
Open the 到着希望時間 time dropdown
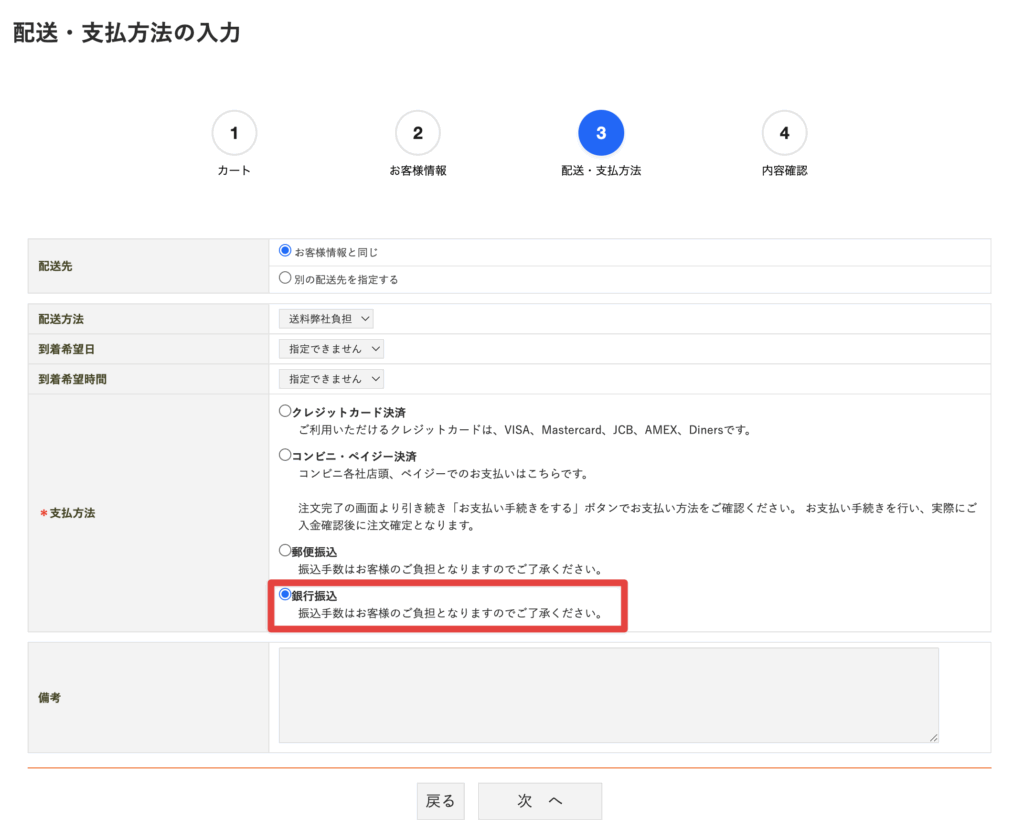tap(331, 379)
